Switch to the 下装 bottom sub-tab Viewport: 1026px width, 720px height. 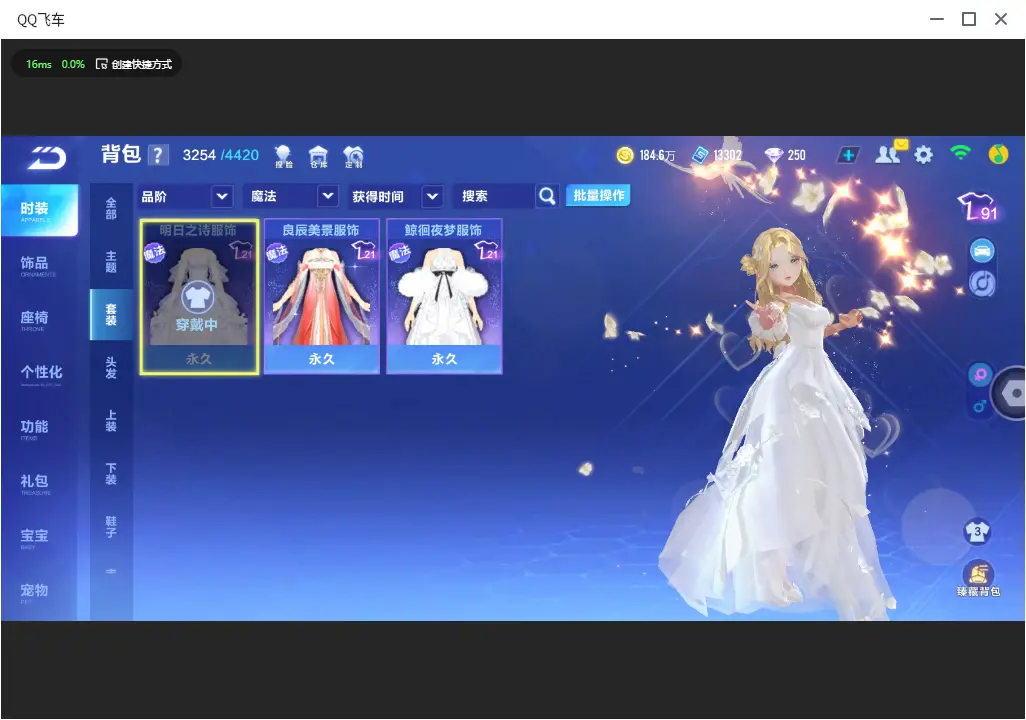click(x=111, y=474)
